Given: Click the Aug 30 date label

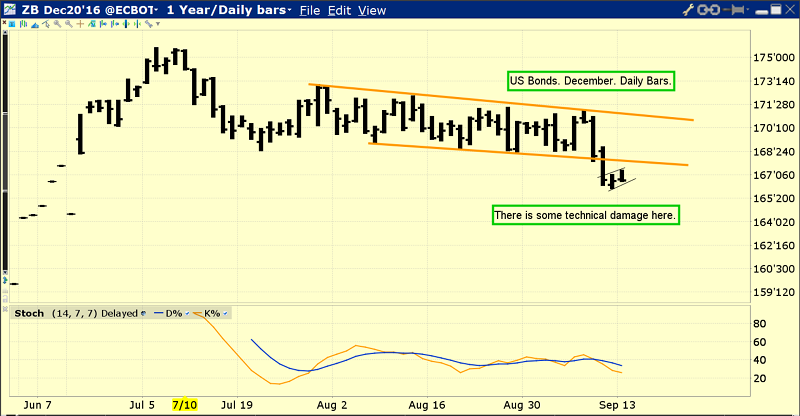Looking at the screenshot, I should click(521, 405).
